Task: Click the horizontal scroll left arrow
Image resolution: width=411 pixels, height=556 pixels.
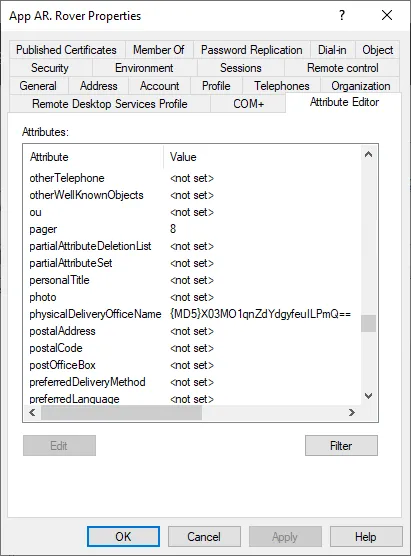Action: tap(32, 412)
